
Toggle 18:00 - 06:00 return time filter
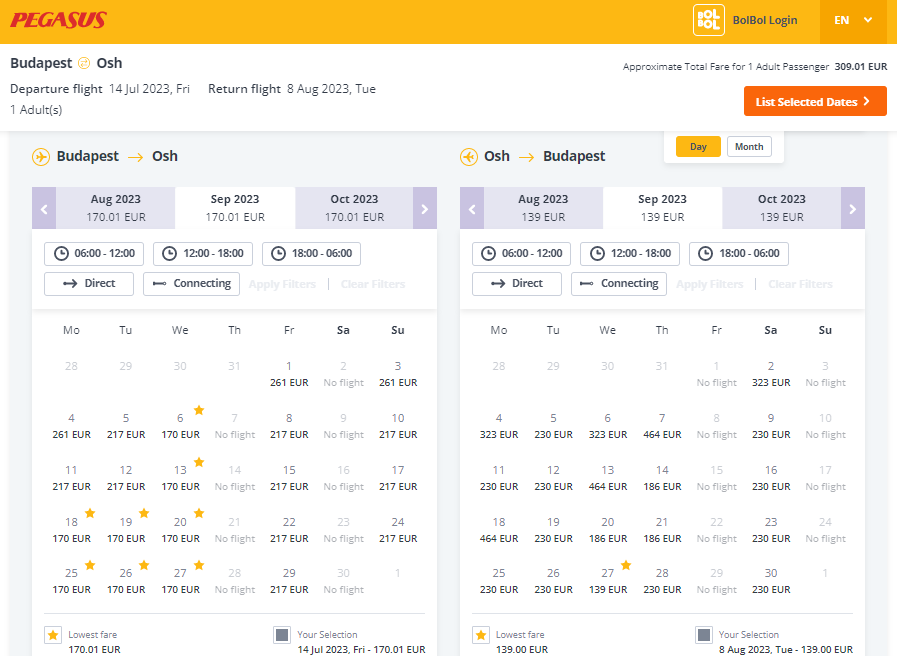(739, 253)
